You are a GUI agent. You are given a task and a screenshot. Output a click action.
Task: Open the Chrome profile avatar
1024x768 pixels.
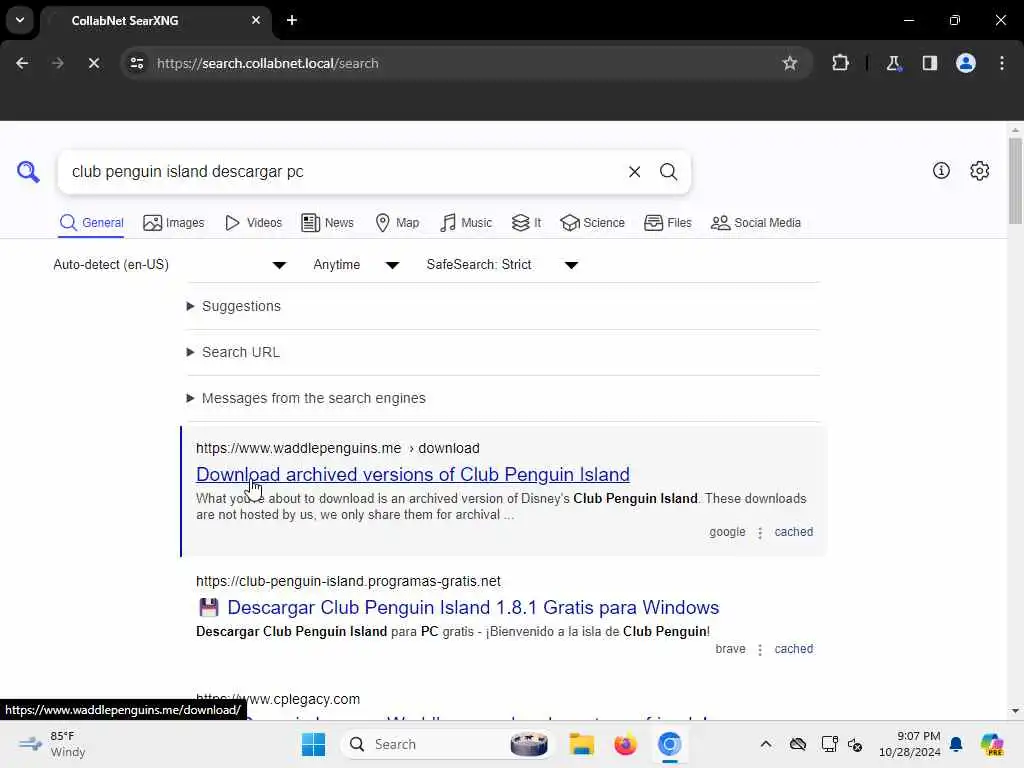click(x=965, y=63)
